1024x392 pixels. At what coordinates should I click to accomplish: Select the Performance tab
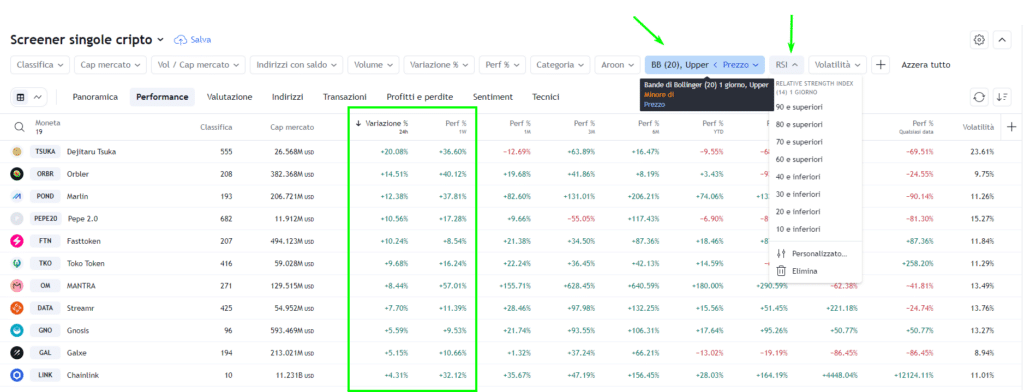pos(162,97)
